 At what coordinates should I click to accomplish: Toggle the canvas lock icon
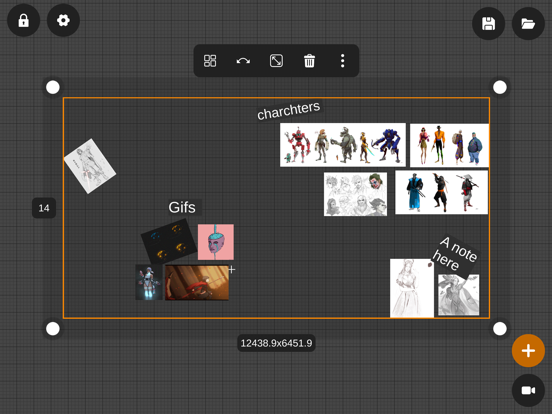tap(24, 20)
